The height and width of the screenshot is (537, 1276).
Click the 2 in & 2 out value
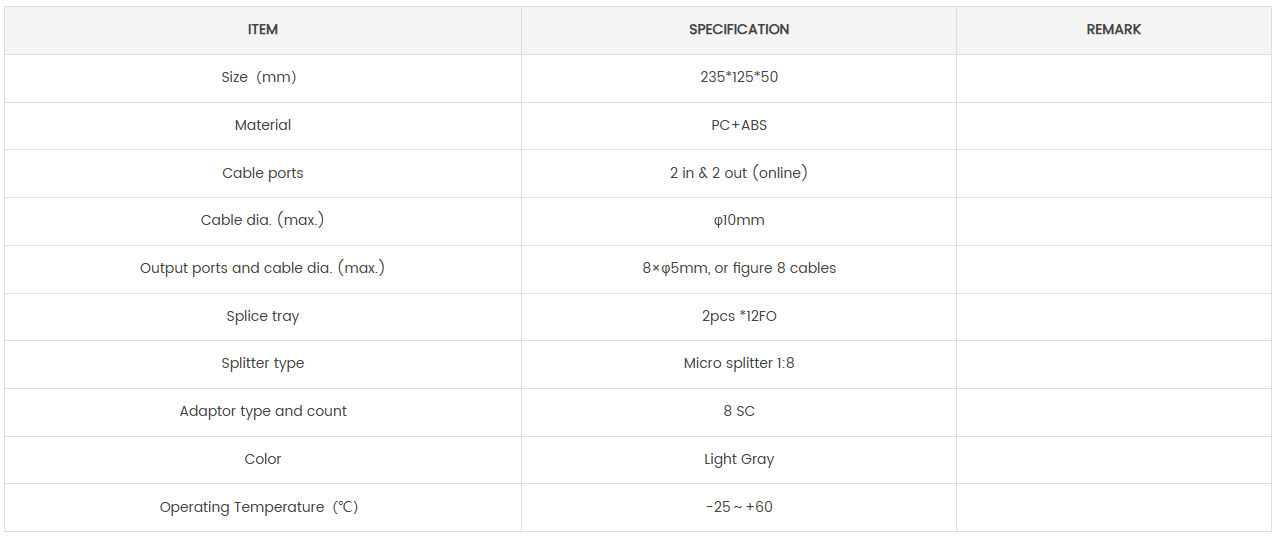coord(739,173)
